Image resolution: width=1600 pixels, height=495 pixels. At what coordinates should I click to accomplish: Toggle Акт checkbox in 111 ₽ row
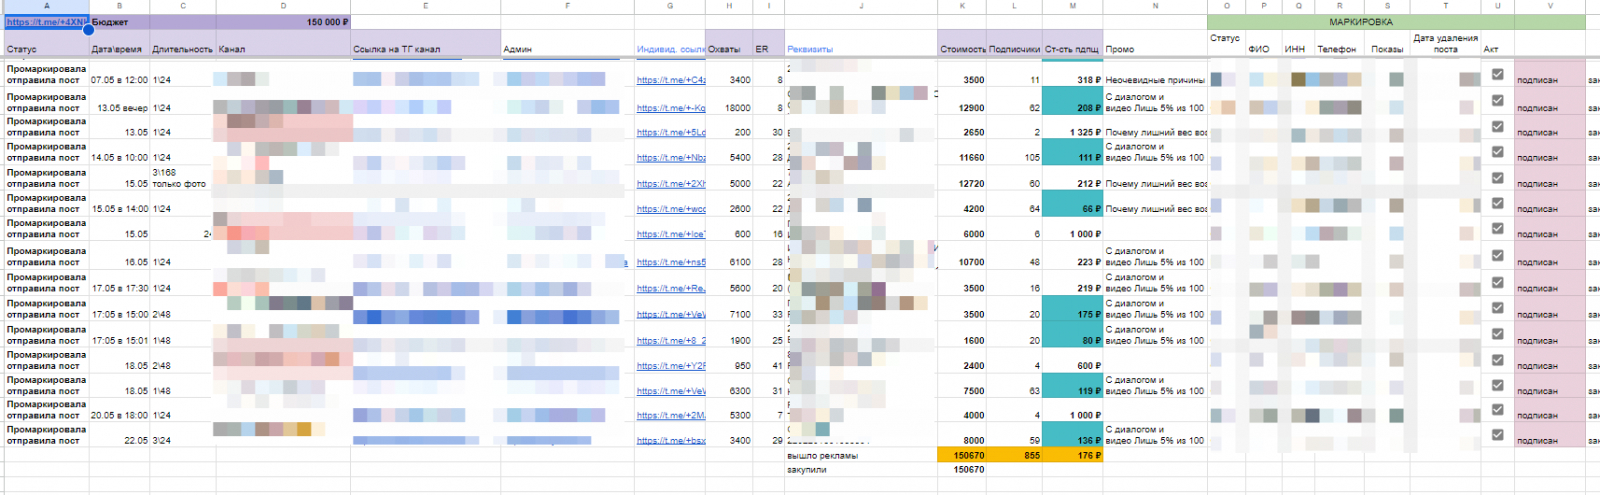pos(1497,152)
